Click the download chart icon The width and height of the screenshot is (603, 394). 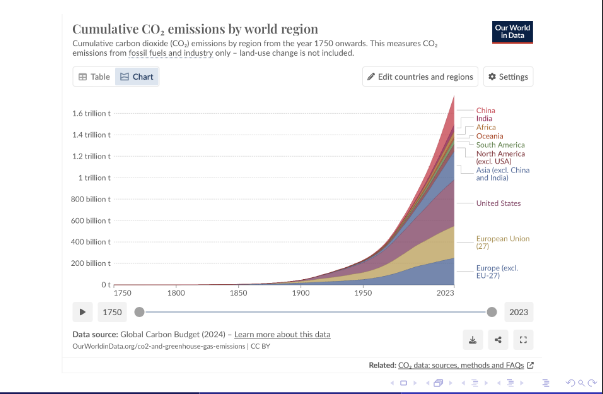tap(473, 340)
